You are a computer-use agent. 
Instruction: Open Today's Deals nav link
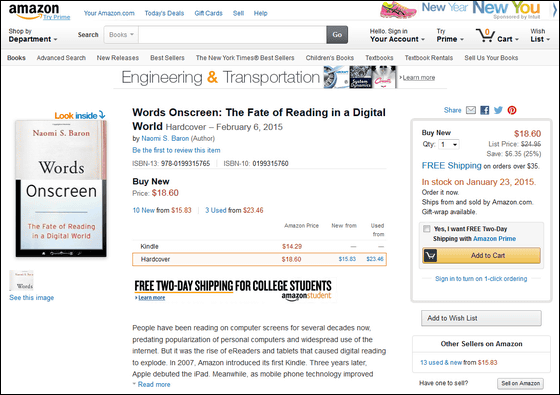click(x=164, y=13)
